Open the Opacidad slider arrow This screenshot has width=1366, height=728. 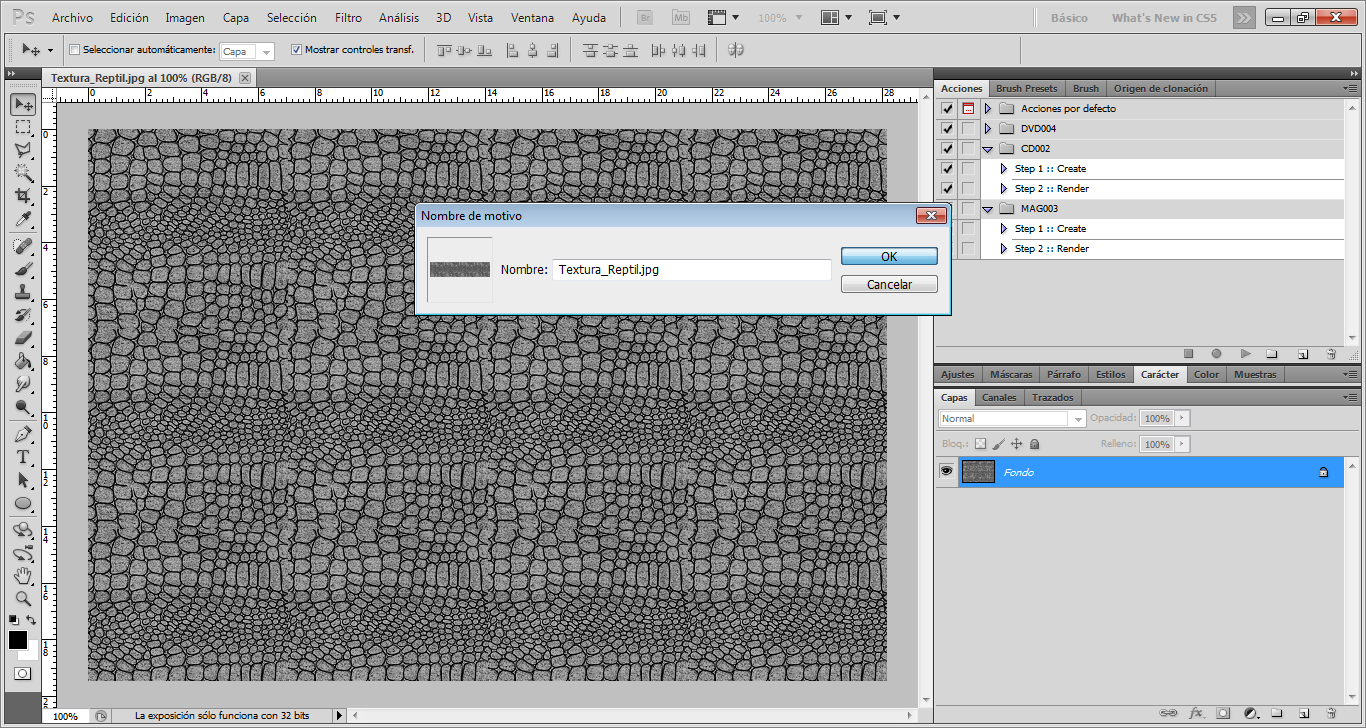[x=1182, y=418]
